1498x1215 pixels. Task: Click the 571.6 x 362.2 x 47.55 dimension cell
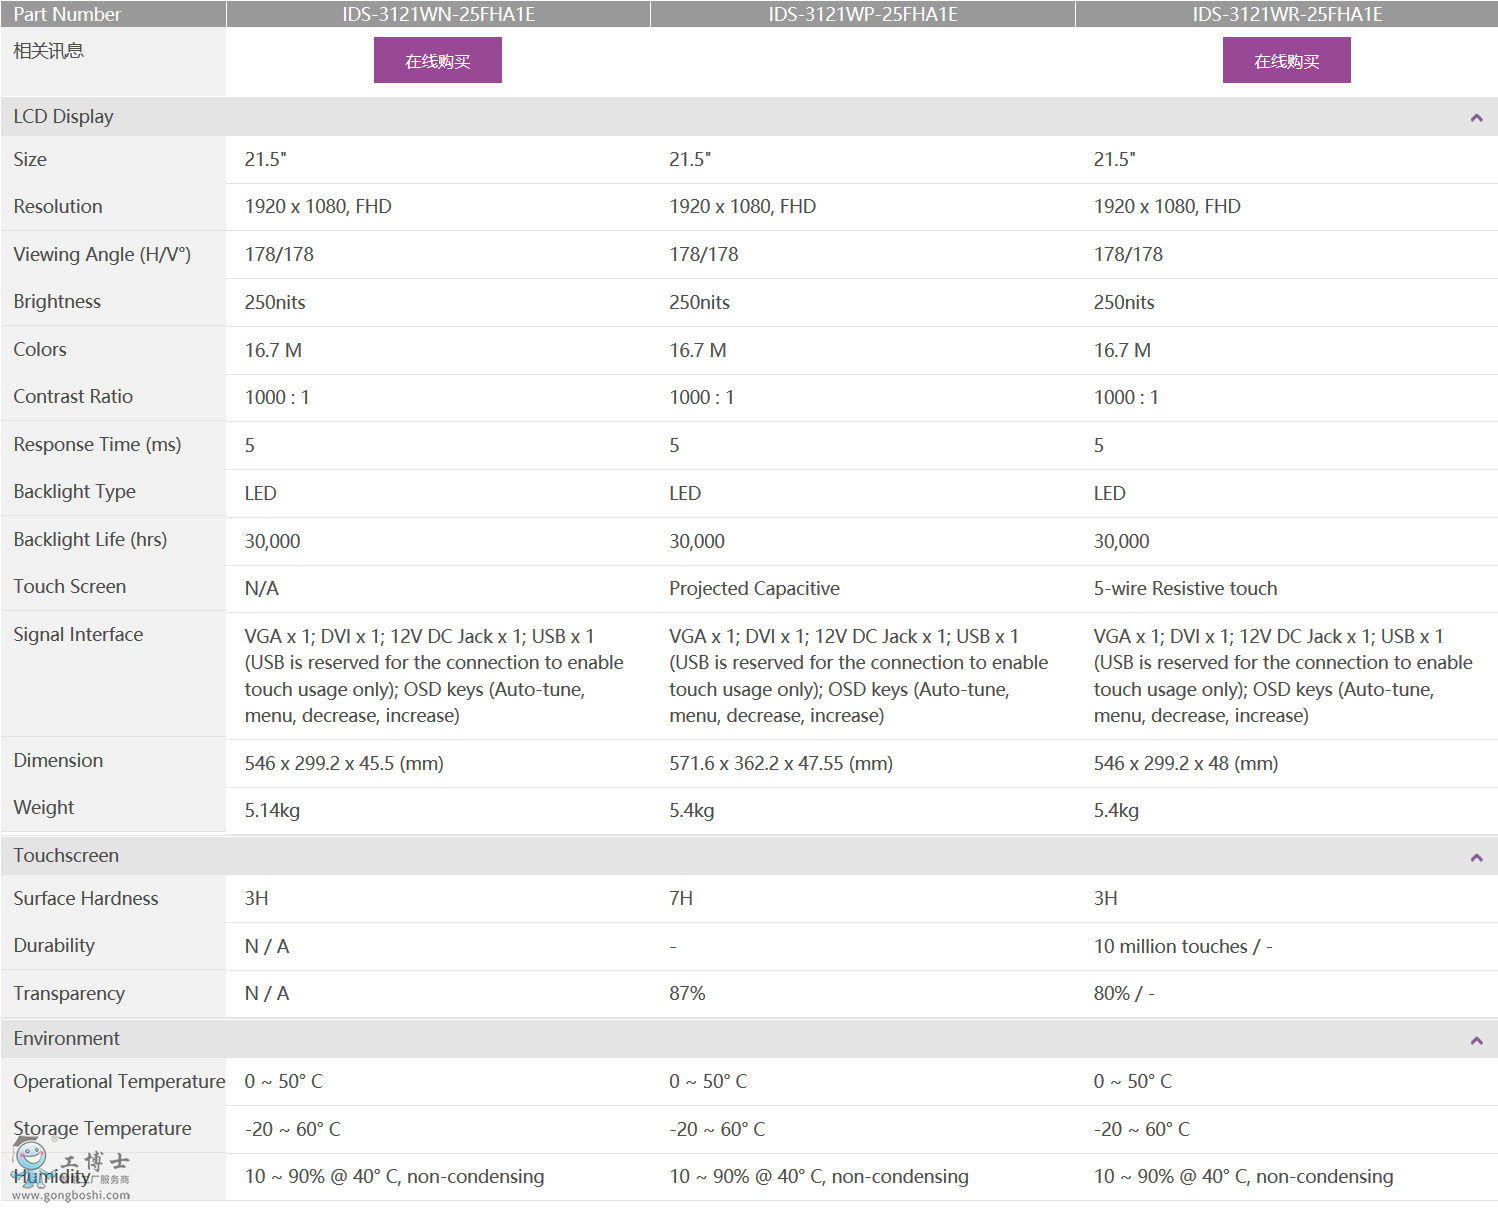point(780,764)
